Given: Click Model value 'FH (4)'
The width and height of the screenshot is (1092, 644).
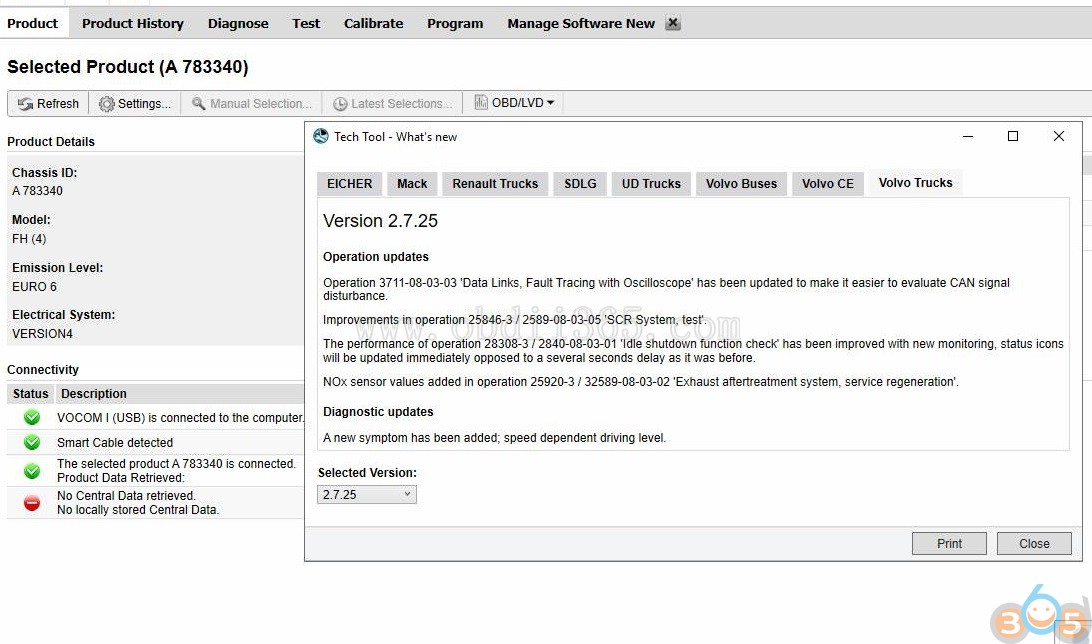Looking at the screenshot, I should tap(29, 239).
